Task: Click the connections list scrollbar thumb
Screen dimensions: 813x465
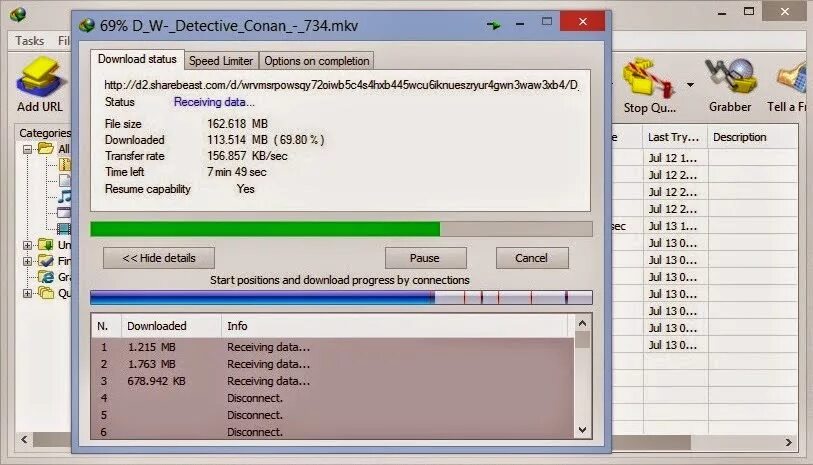Action: tap(582, 340)
